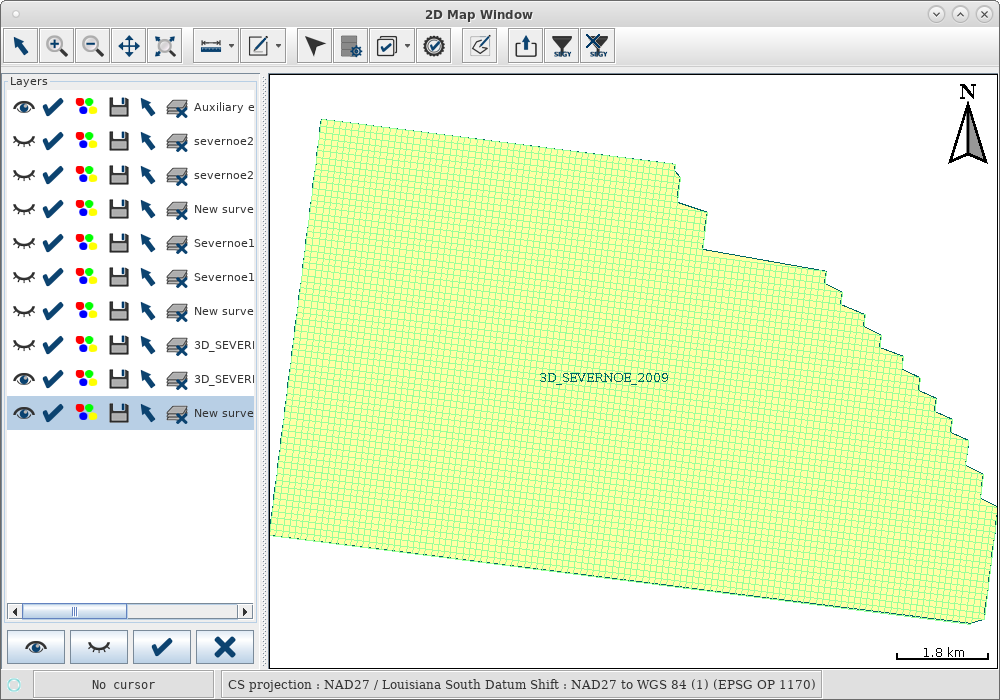Viewport: 1000px width, 700px height.
Task: Open color settings for highlighted New surve layer
Action: tap(86, 413)
